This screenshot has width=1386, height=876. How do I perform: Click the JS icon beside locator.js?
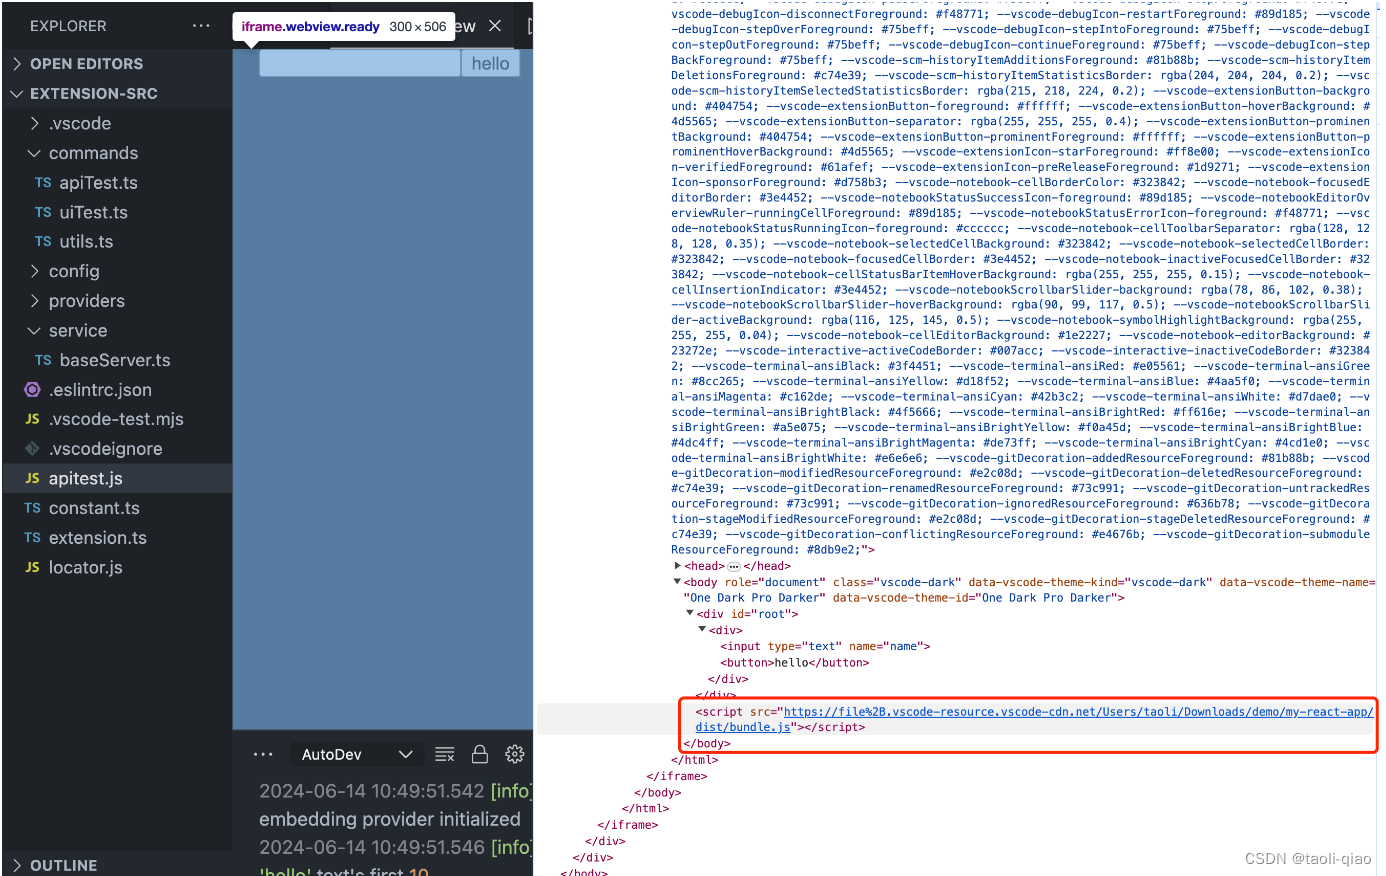(32, 567)
